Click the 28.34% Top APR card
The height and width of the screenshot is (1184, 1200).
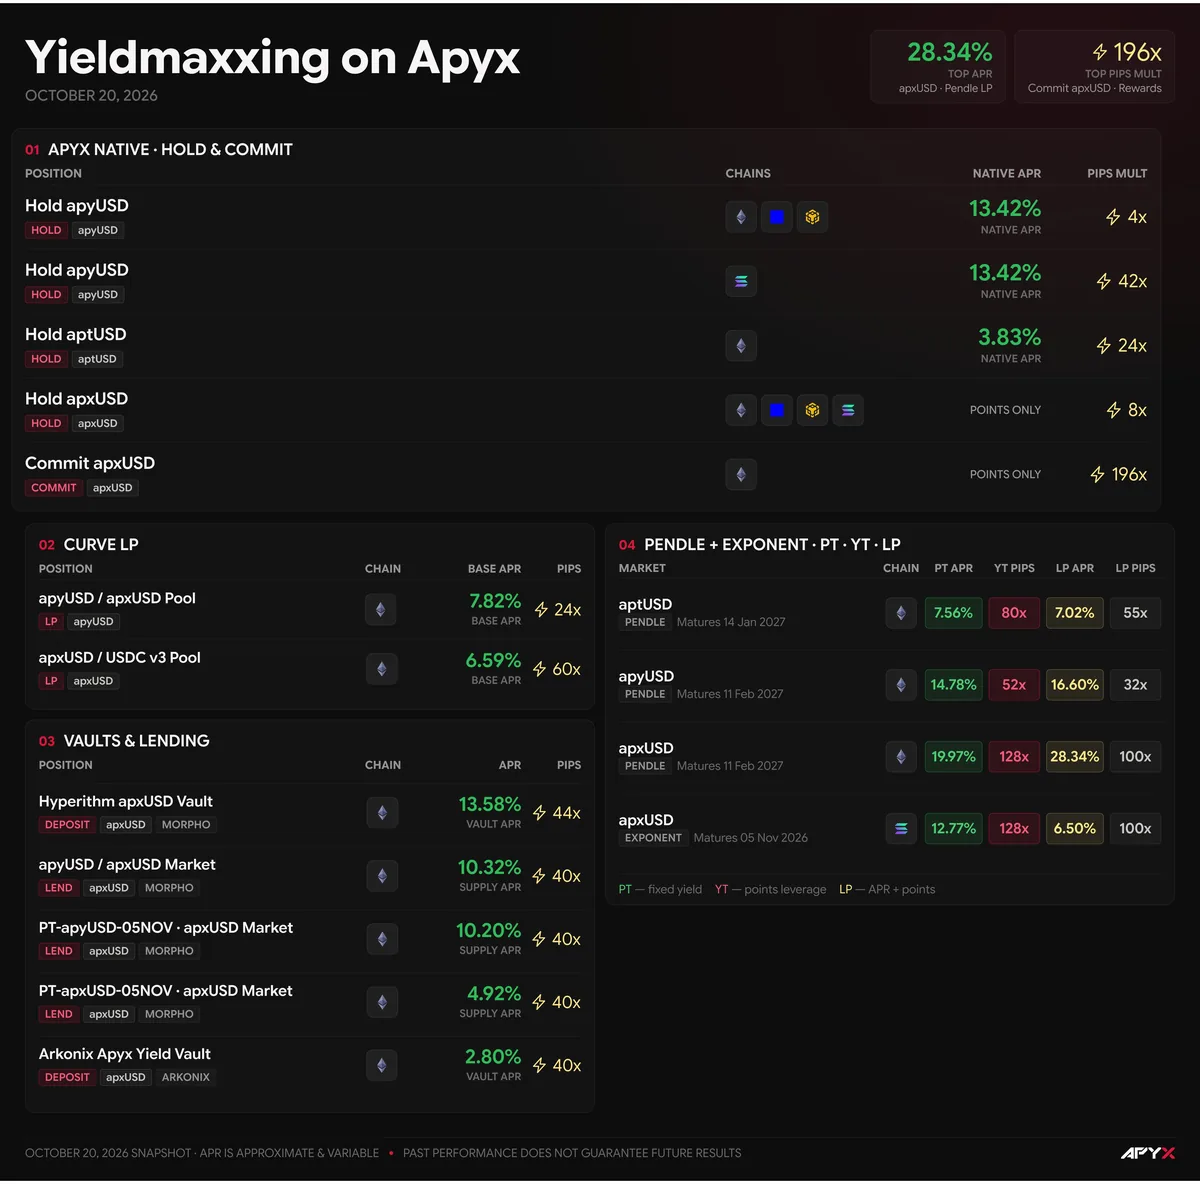coord(940,67)
